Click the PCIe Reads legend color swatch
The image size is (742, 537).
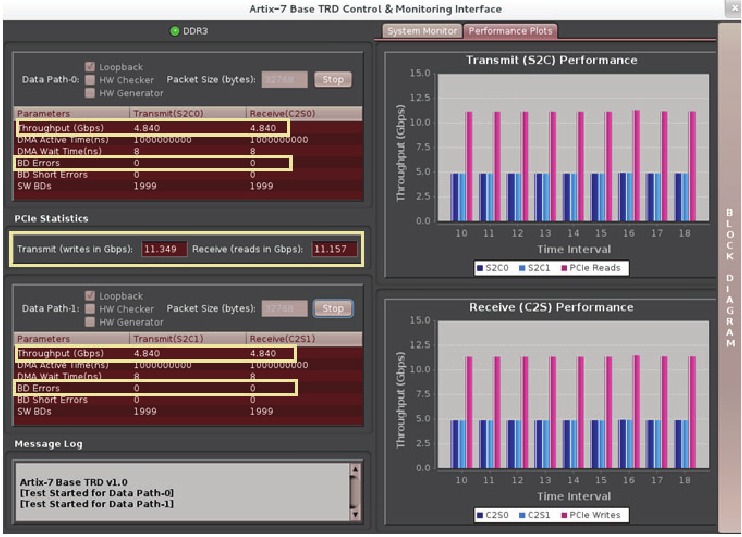click(564, 268)
